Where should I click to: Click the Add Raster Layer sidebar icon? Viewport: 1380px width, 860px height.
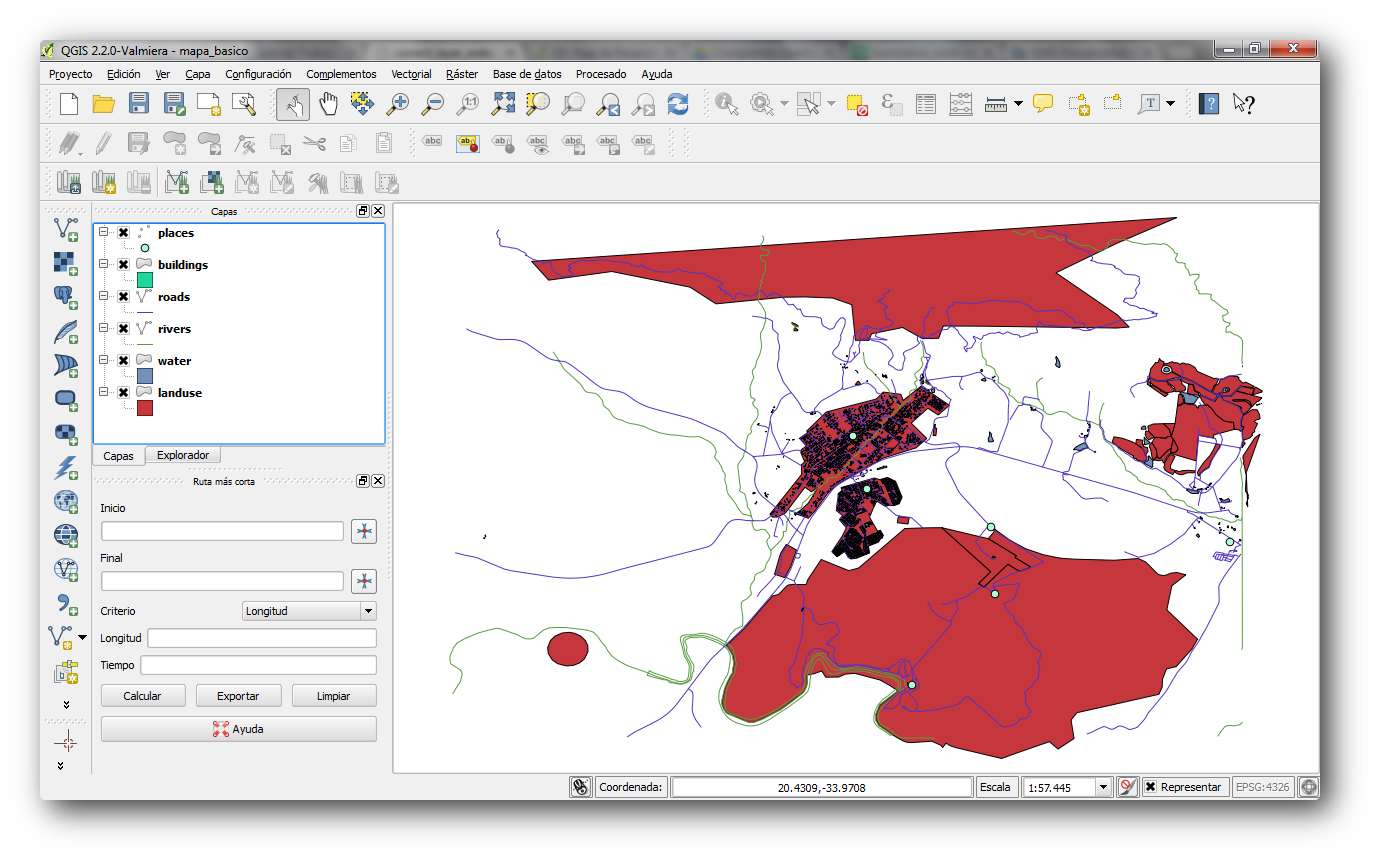click(66, 263)
